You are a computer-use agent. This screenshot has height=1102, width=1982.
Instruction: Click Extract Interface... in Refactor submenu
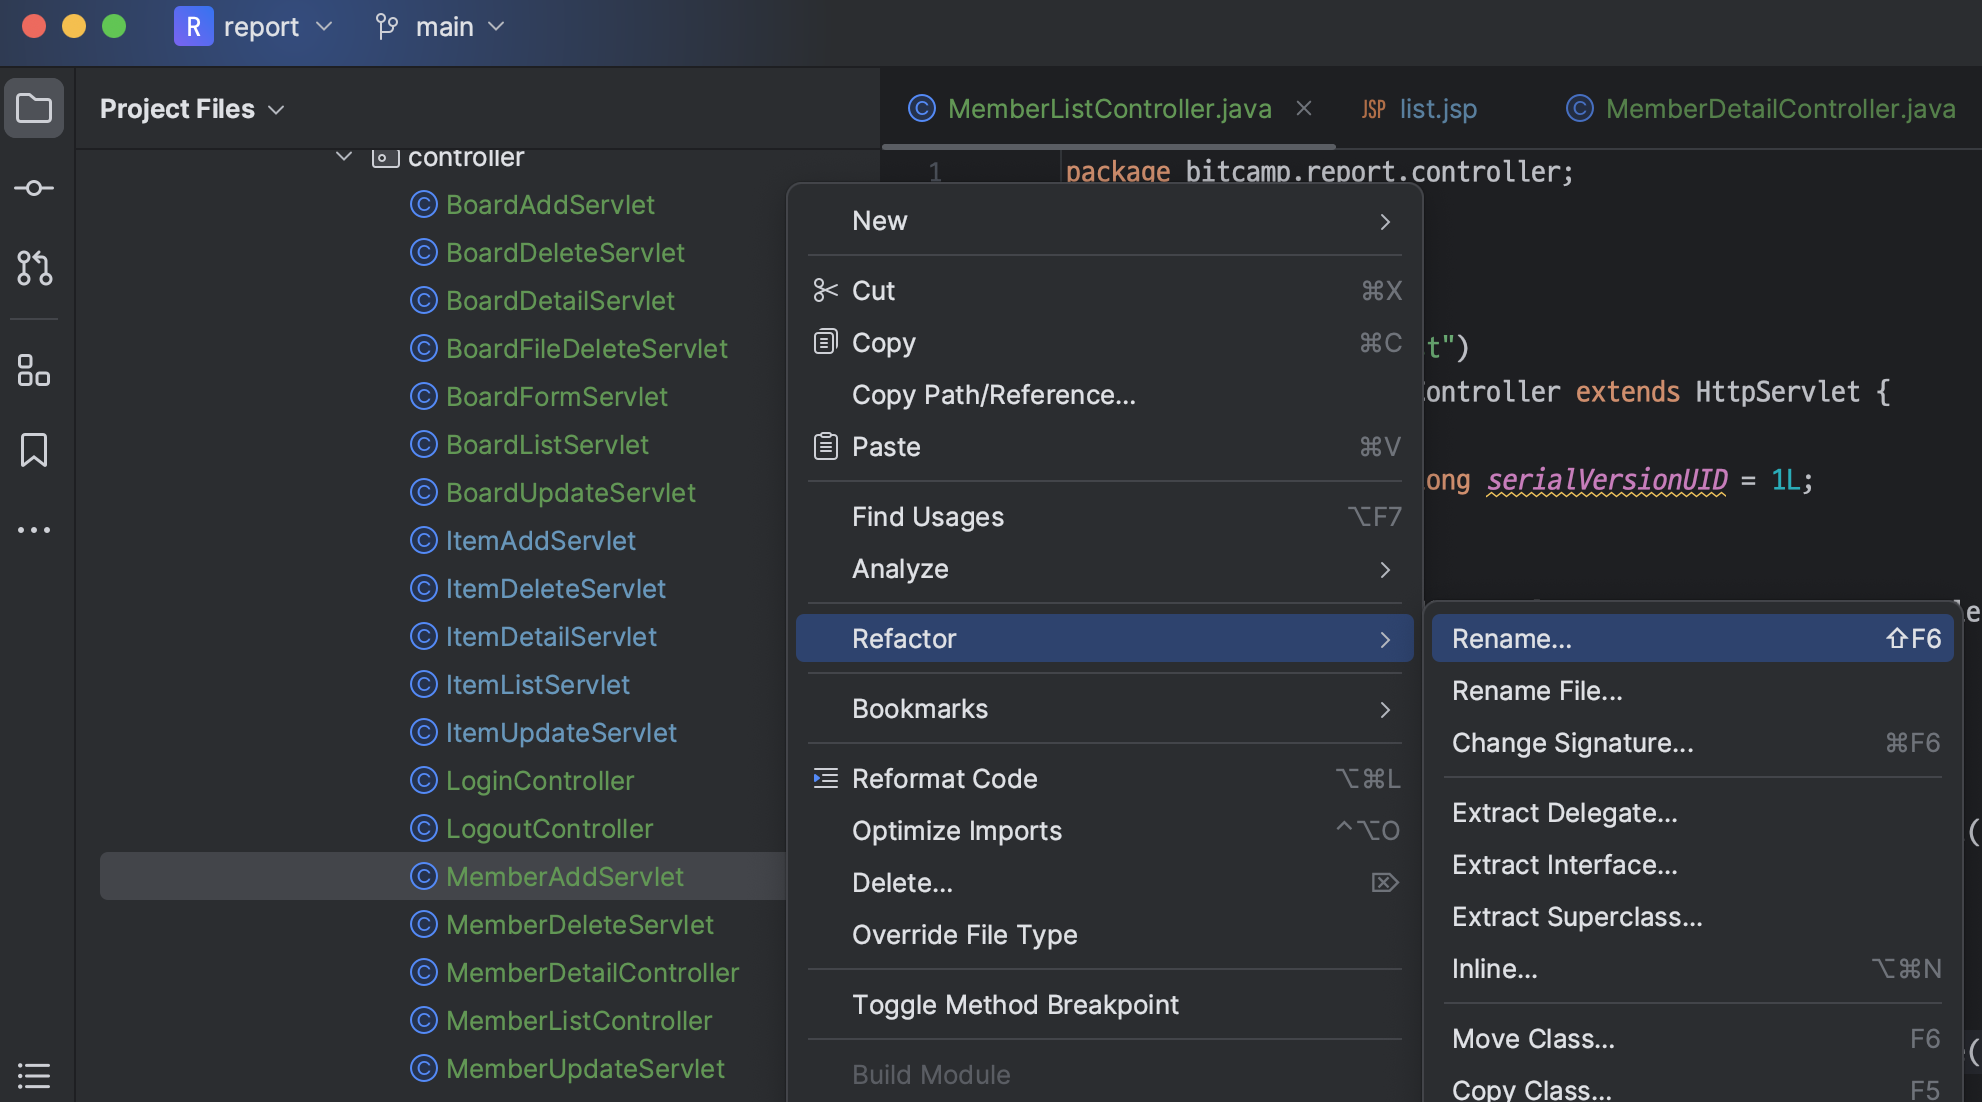click(1564, 865)
